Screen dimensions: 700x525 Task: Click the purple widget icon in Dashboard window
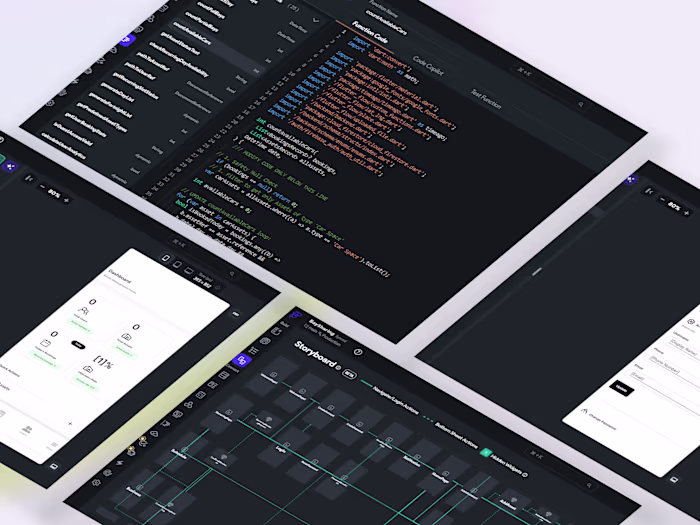[9, 167]
